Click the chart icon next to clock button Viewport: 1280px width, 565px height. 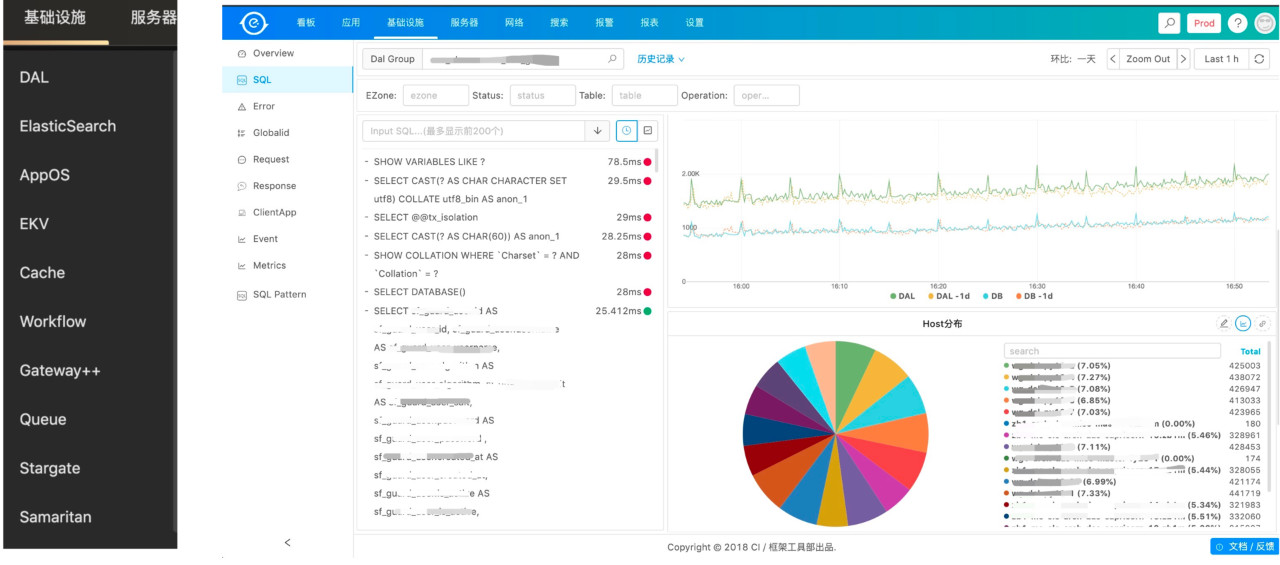click(648, 131)
